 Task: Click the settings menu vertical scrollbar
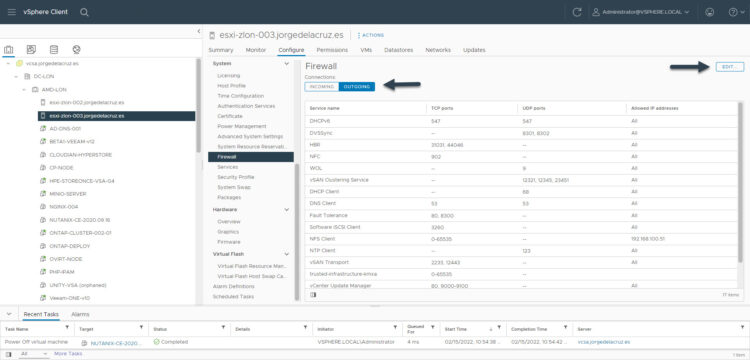297,231
